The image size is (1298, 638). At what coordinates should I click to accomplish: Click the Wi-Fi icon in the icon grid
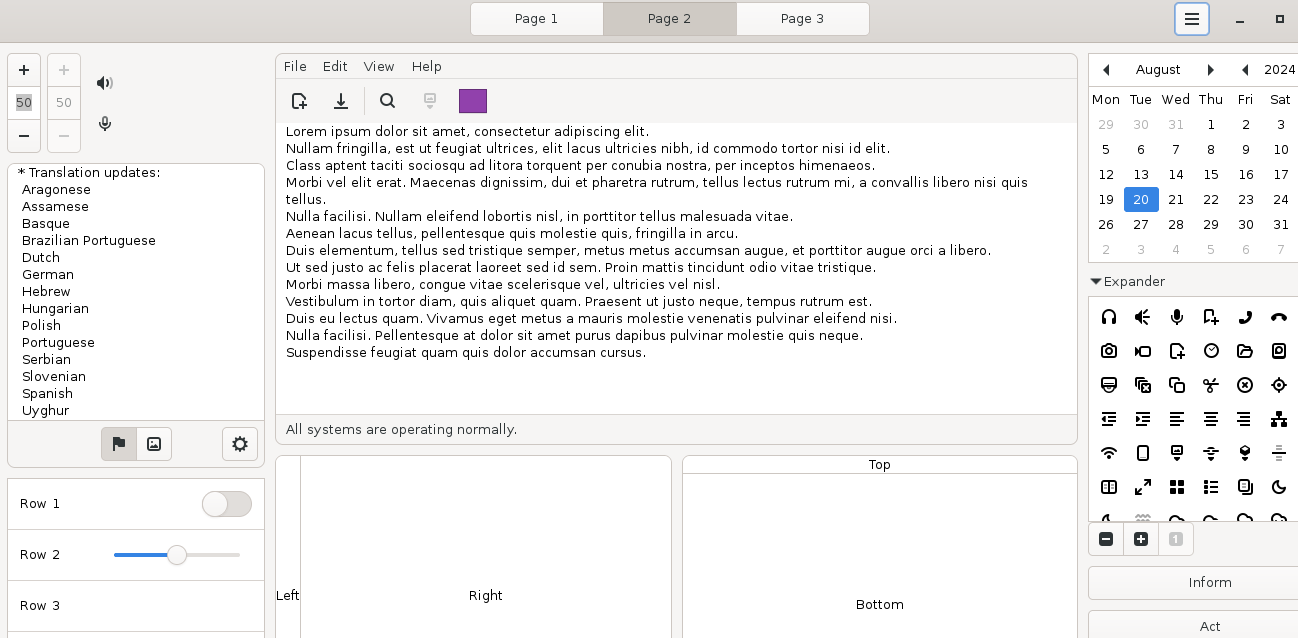point(1108,453)
